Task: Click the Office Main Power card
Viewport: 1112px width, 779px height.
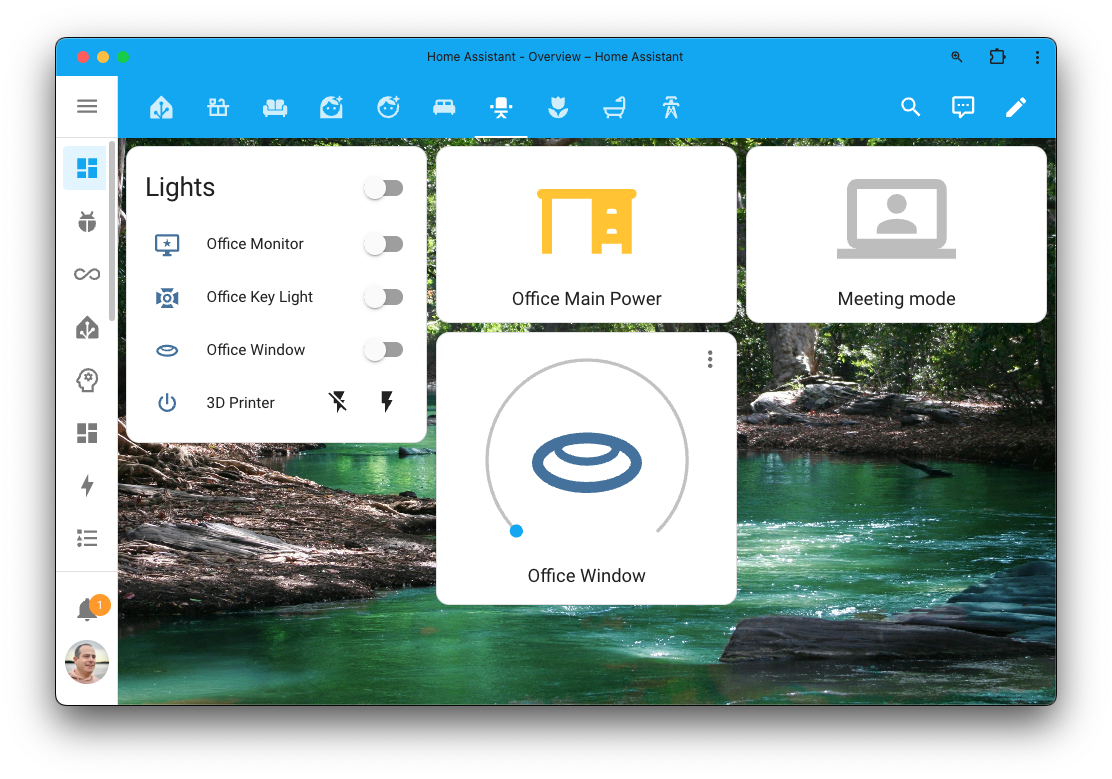Action: [586, 234]
